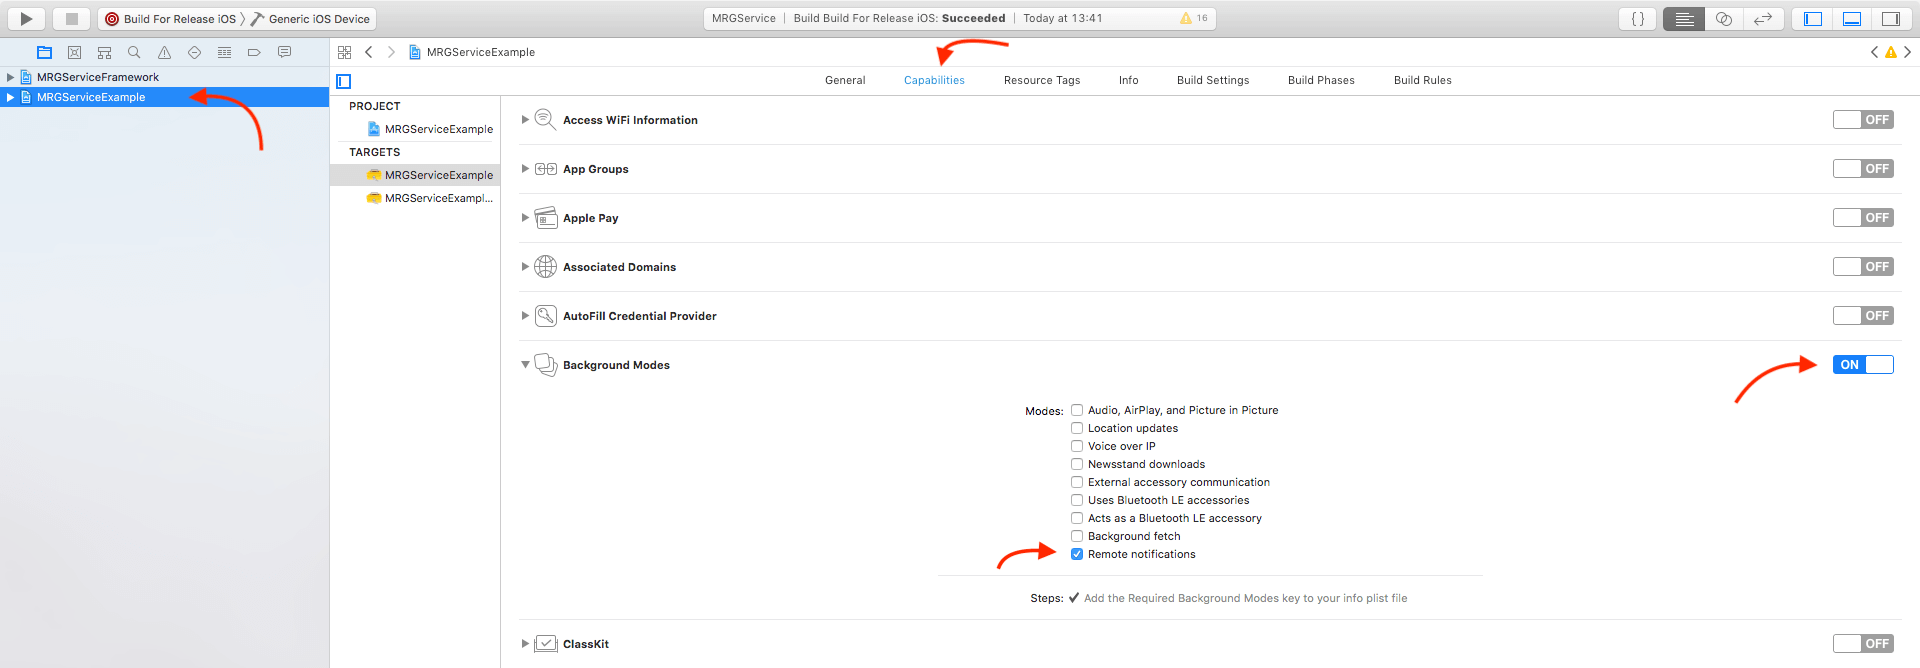This screenshot has width=1920, height=668.
Task: Check Acts as a Bluetooth LE accessory
Action: tap(1077, 518)
